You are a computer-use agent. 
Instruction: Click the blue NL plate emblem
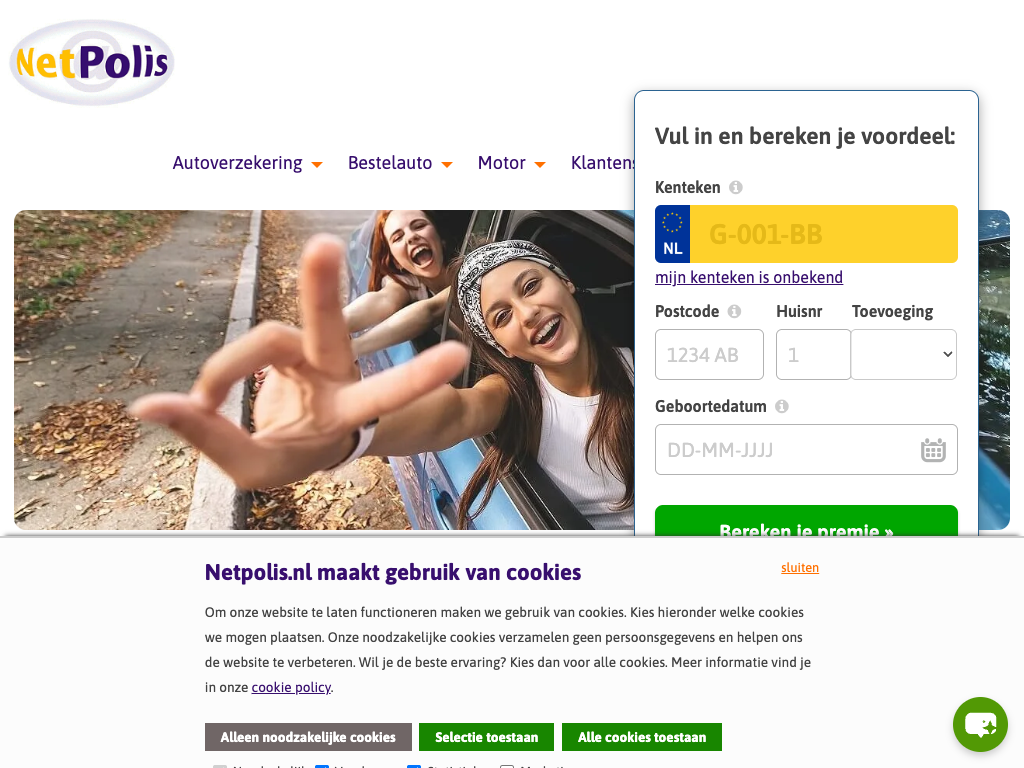pos(673,234)
